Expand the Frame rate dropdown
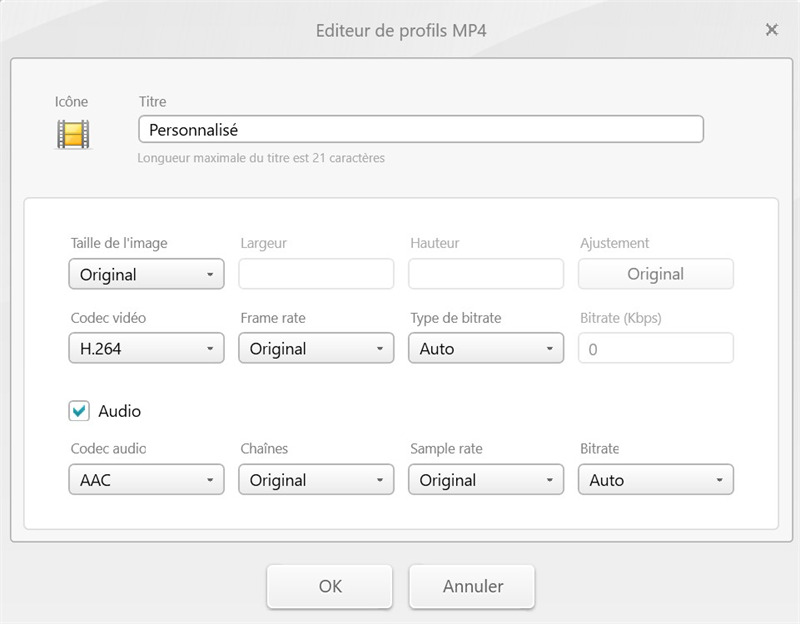Viewport: 800px width, 624px height. click(x=316, y=348)
